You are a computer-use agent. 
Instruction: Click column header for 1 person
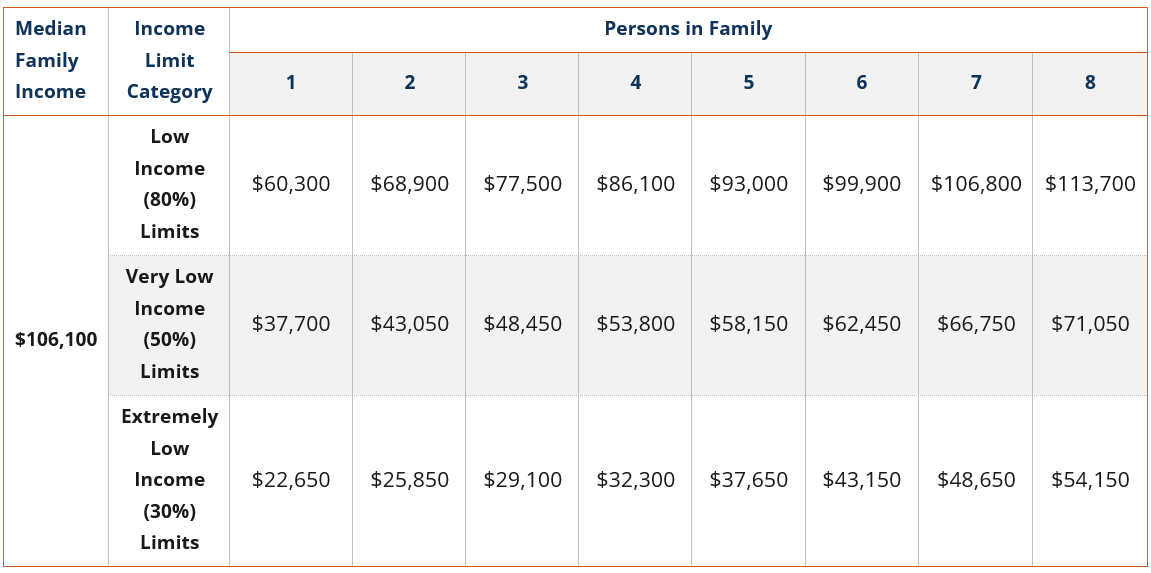291,83
